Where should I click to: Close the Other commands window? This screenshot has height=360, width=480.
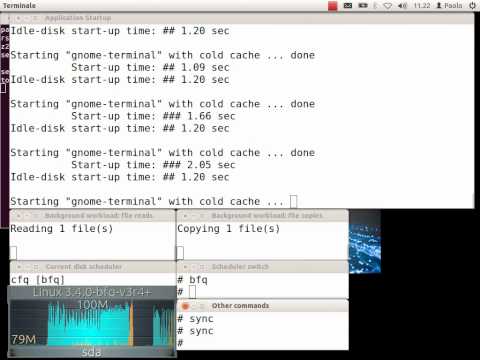185,306
